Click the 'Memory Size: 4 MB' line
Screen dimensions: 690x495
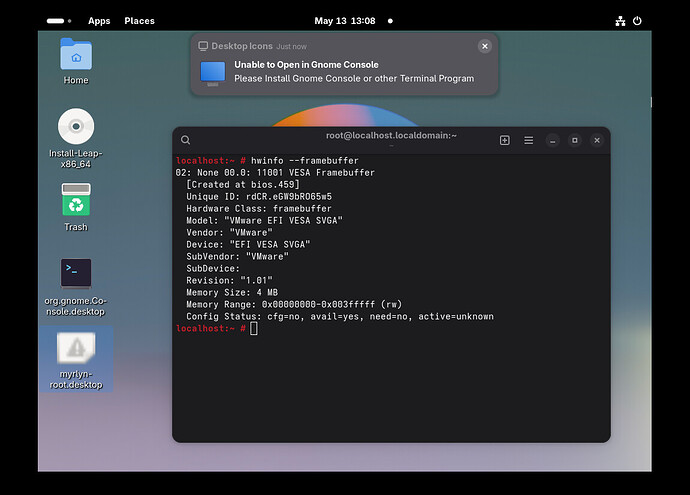(232, 293)
